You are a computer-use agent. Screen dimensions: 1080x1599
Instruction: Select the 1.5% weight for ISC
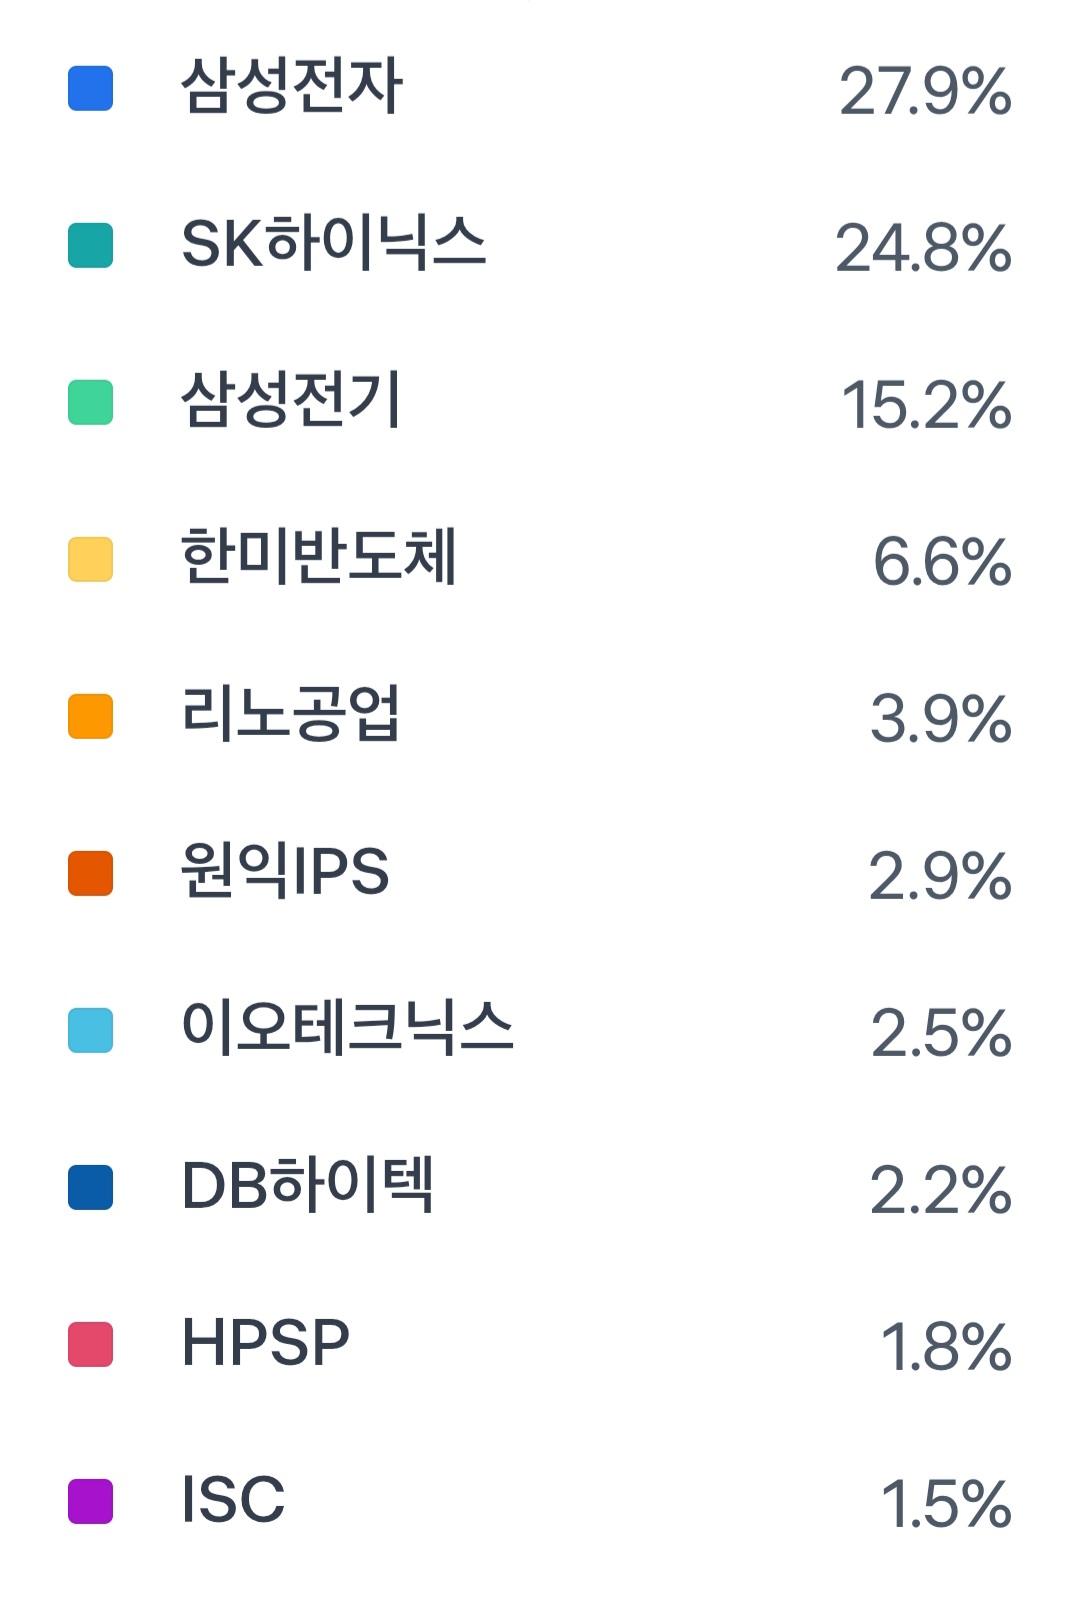(945, 1504)
